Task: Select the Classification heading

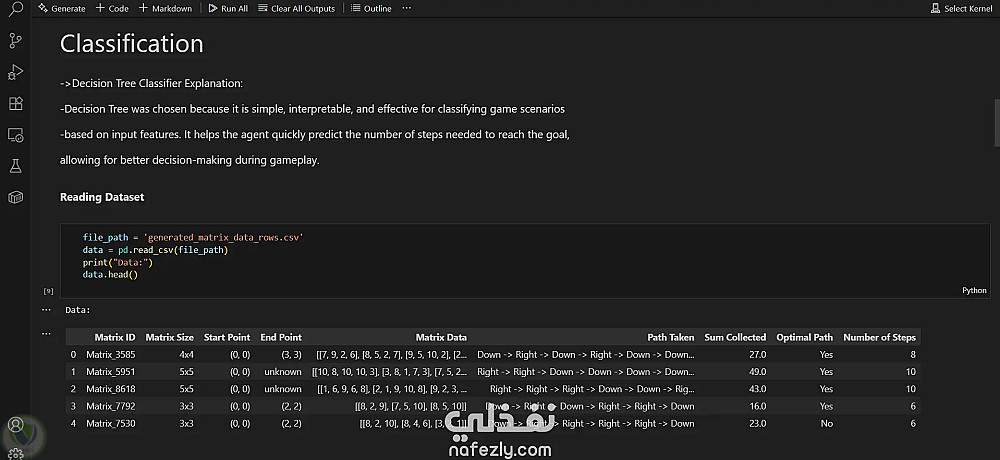Action: pyautogui.click(x=131, y=43)
